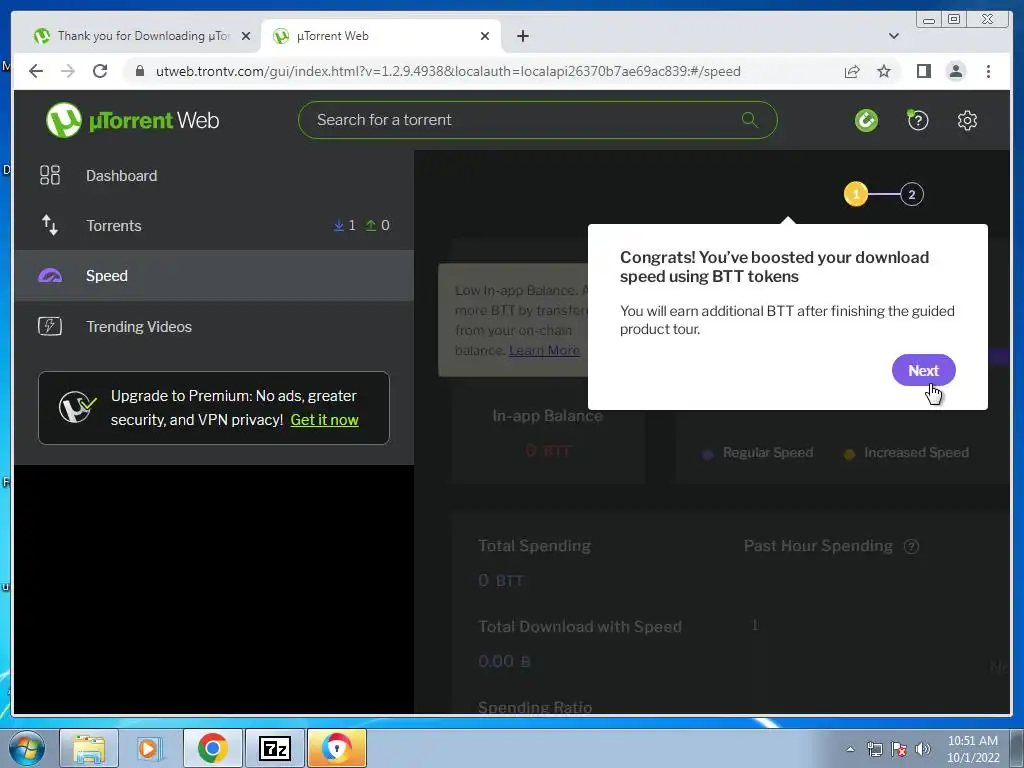The image size is (1024, 768).
Task: Click the Regular Speed legend label
Action: tap(767, 453)
